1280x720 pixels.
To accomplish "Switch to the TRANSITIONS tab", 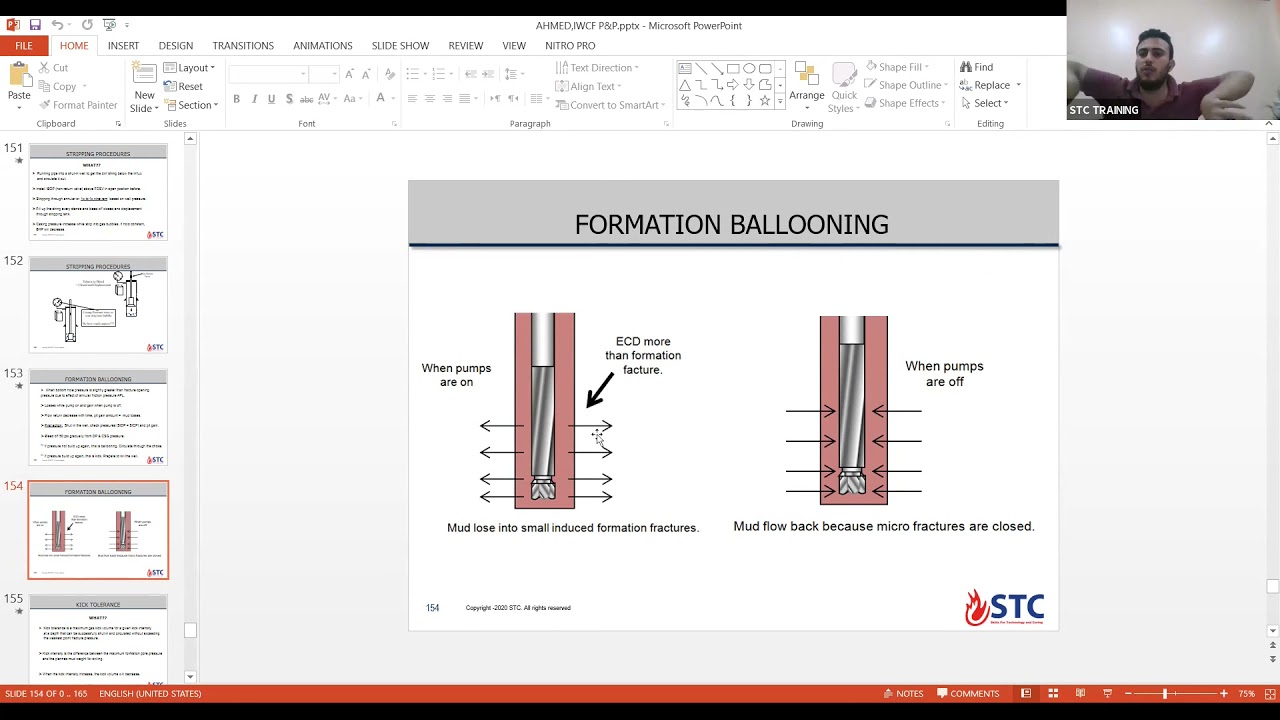I will [x=243, y=46].
